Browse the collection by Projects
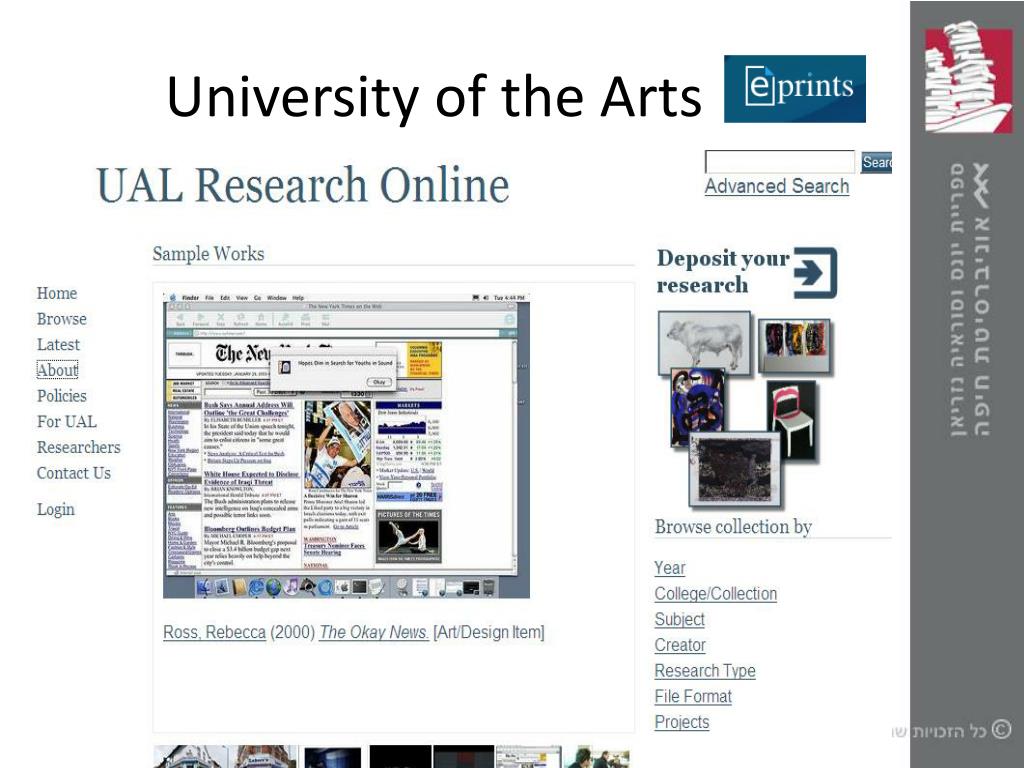The width and height of the screenshot is (1024, 768). [x=682, y=722]
